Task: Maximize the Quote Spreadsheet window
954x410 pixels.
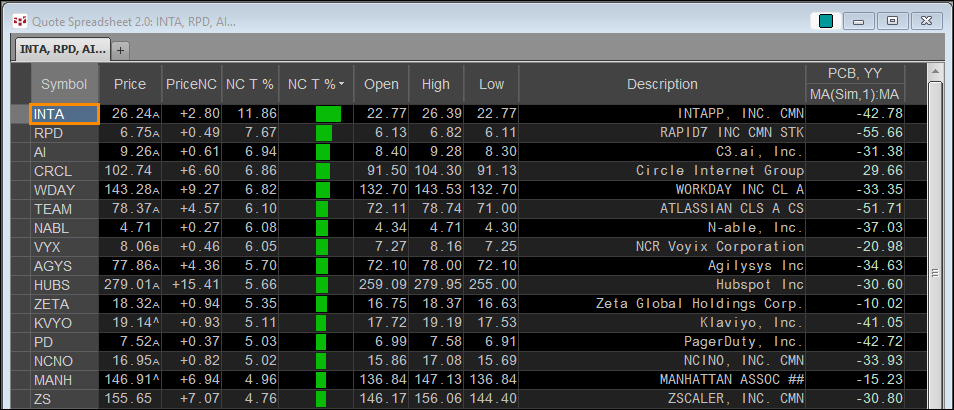Action: click(x=892, y=21)
